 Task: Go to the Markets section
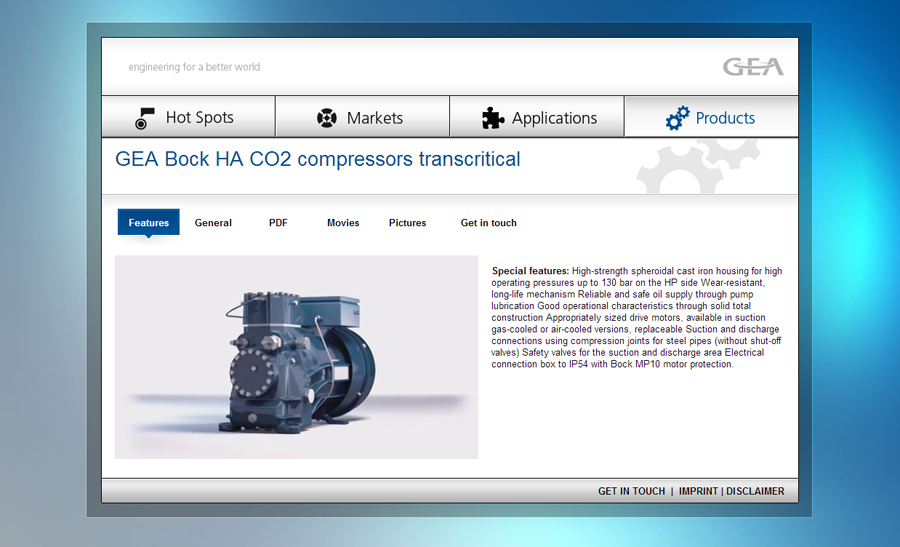(x=374, y=118)
